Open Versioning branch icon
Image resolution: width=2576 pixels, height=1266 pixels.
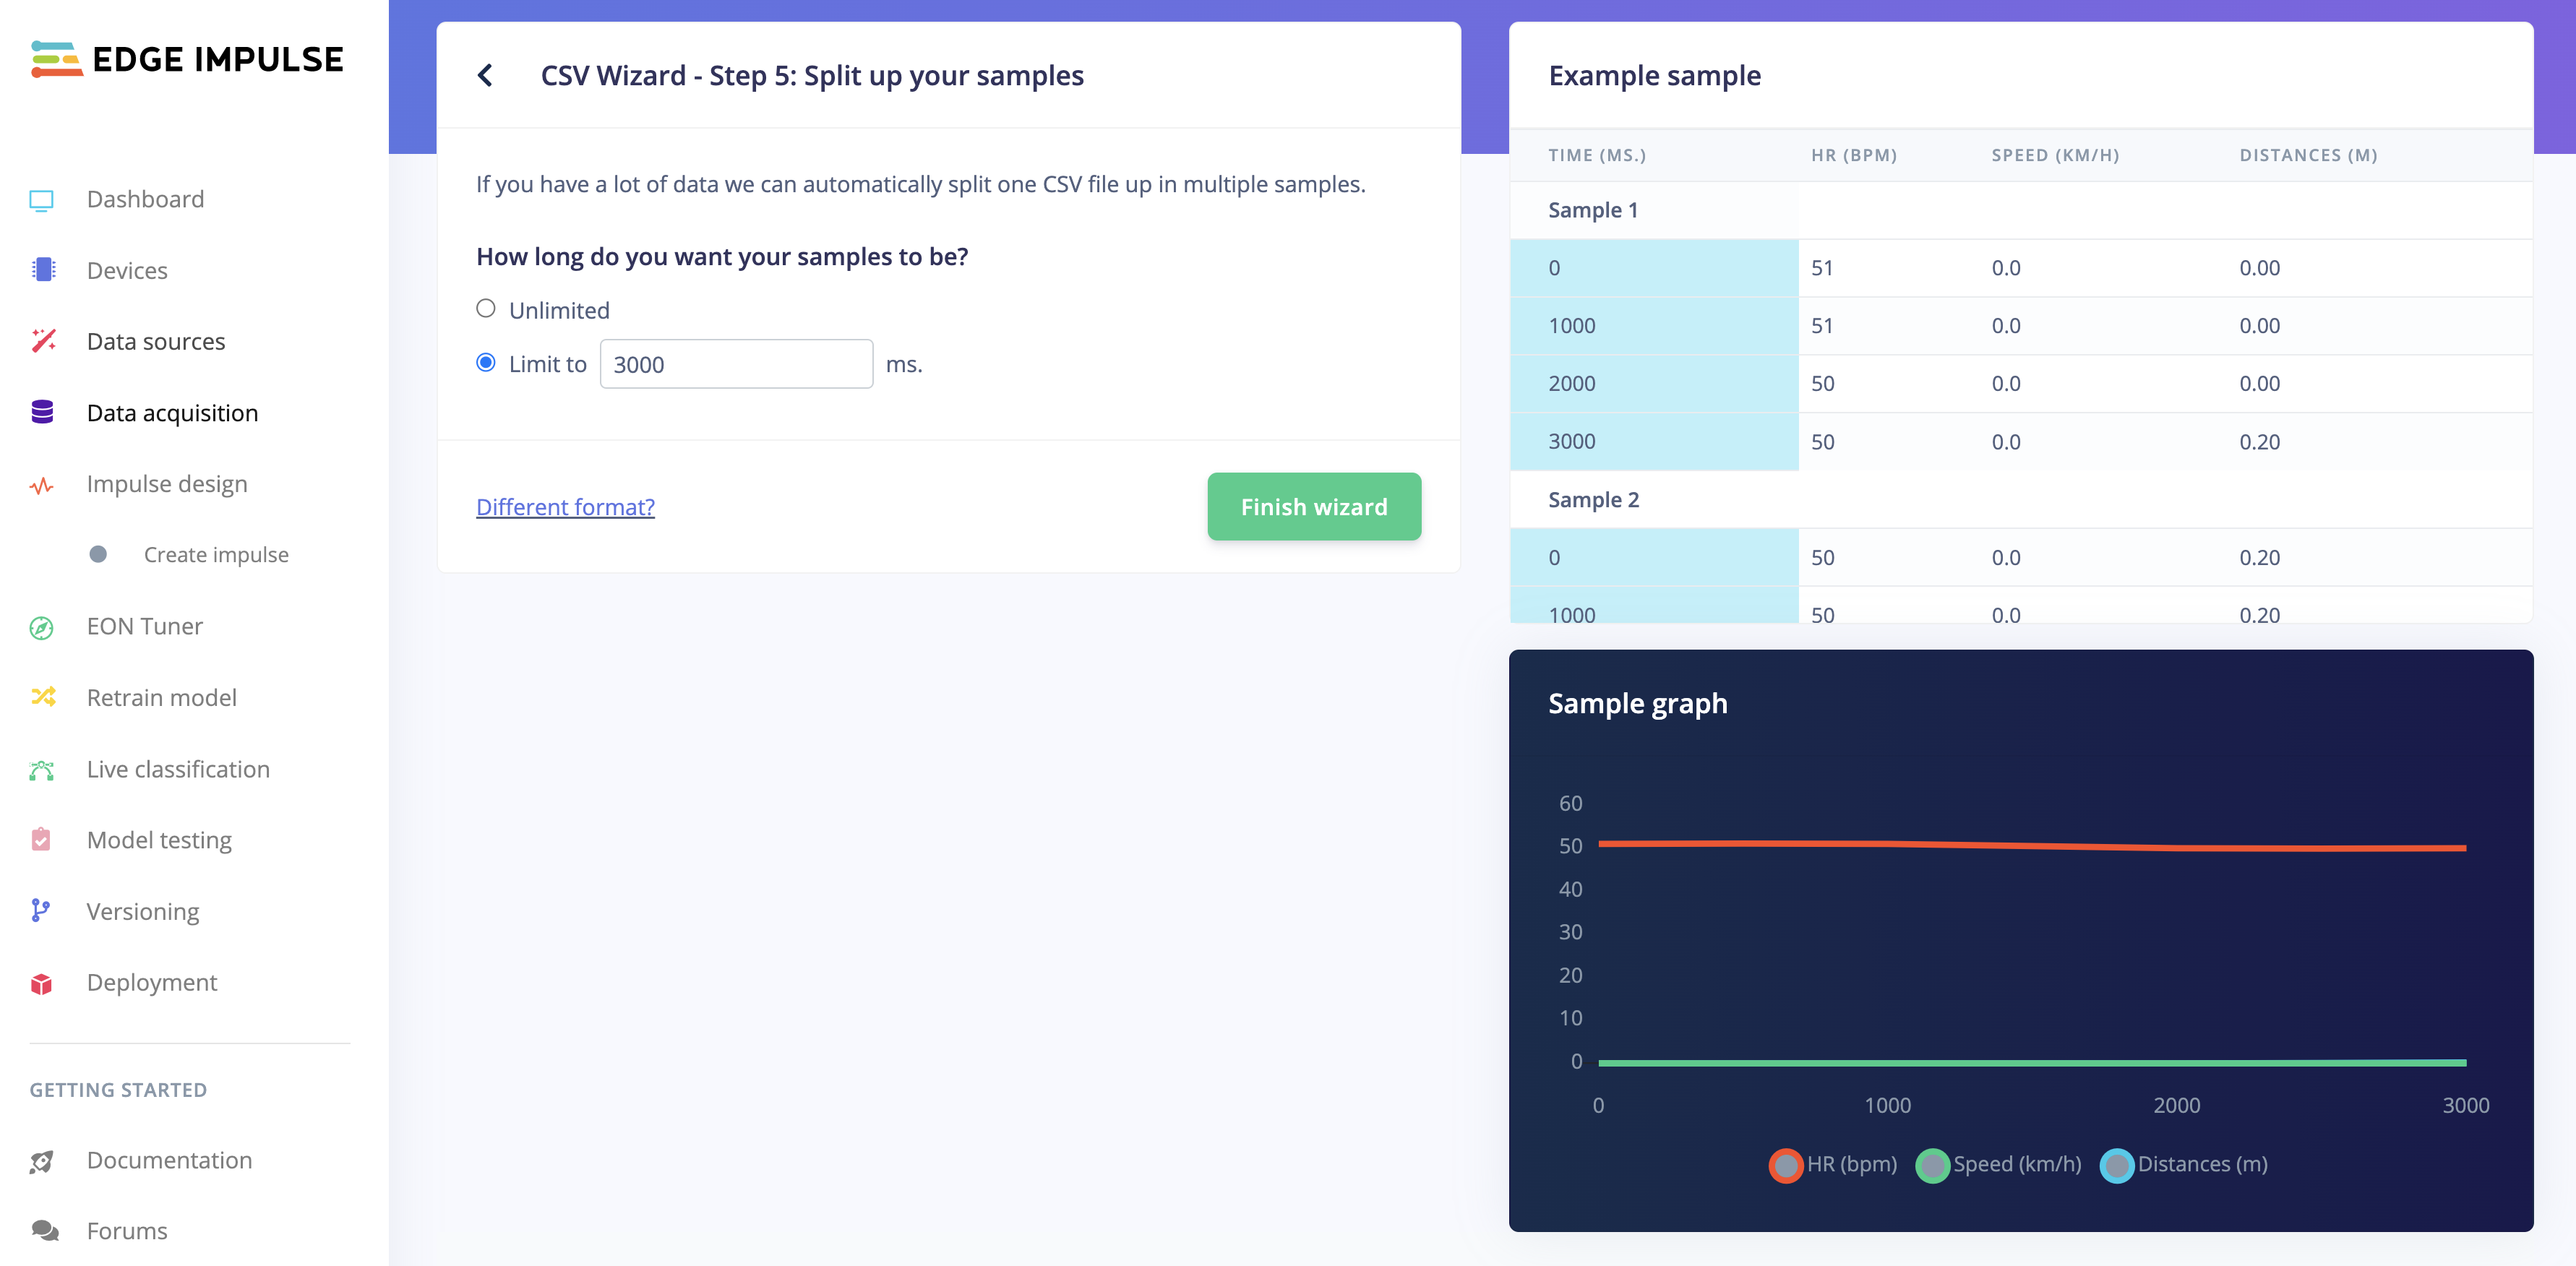(x=42, y=911)
